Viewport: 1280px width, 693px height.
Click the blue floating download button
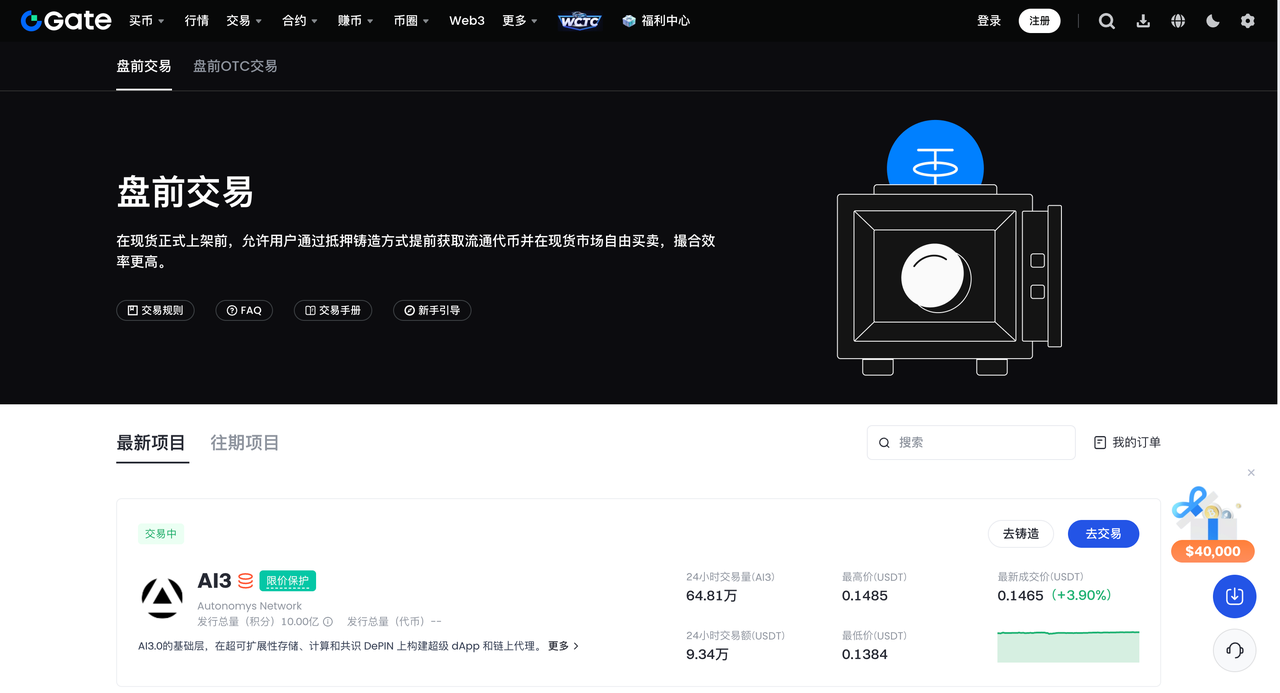(x=1234, y=596)
